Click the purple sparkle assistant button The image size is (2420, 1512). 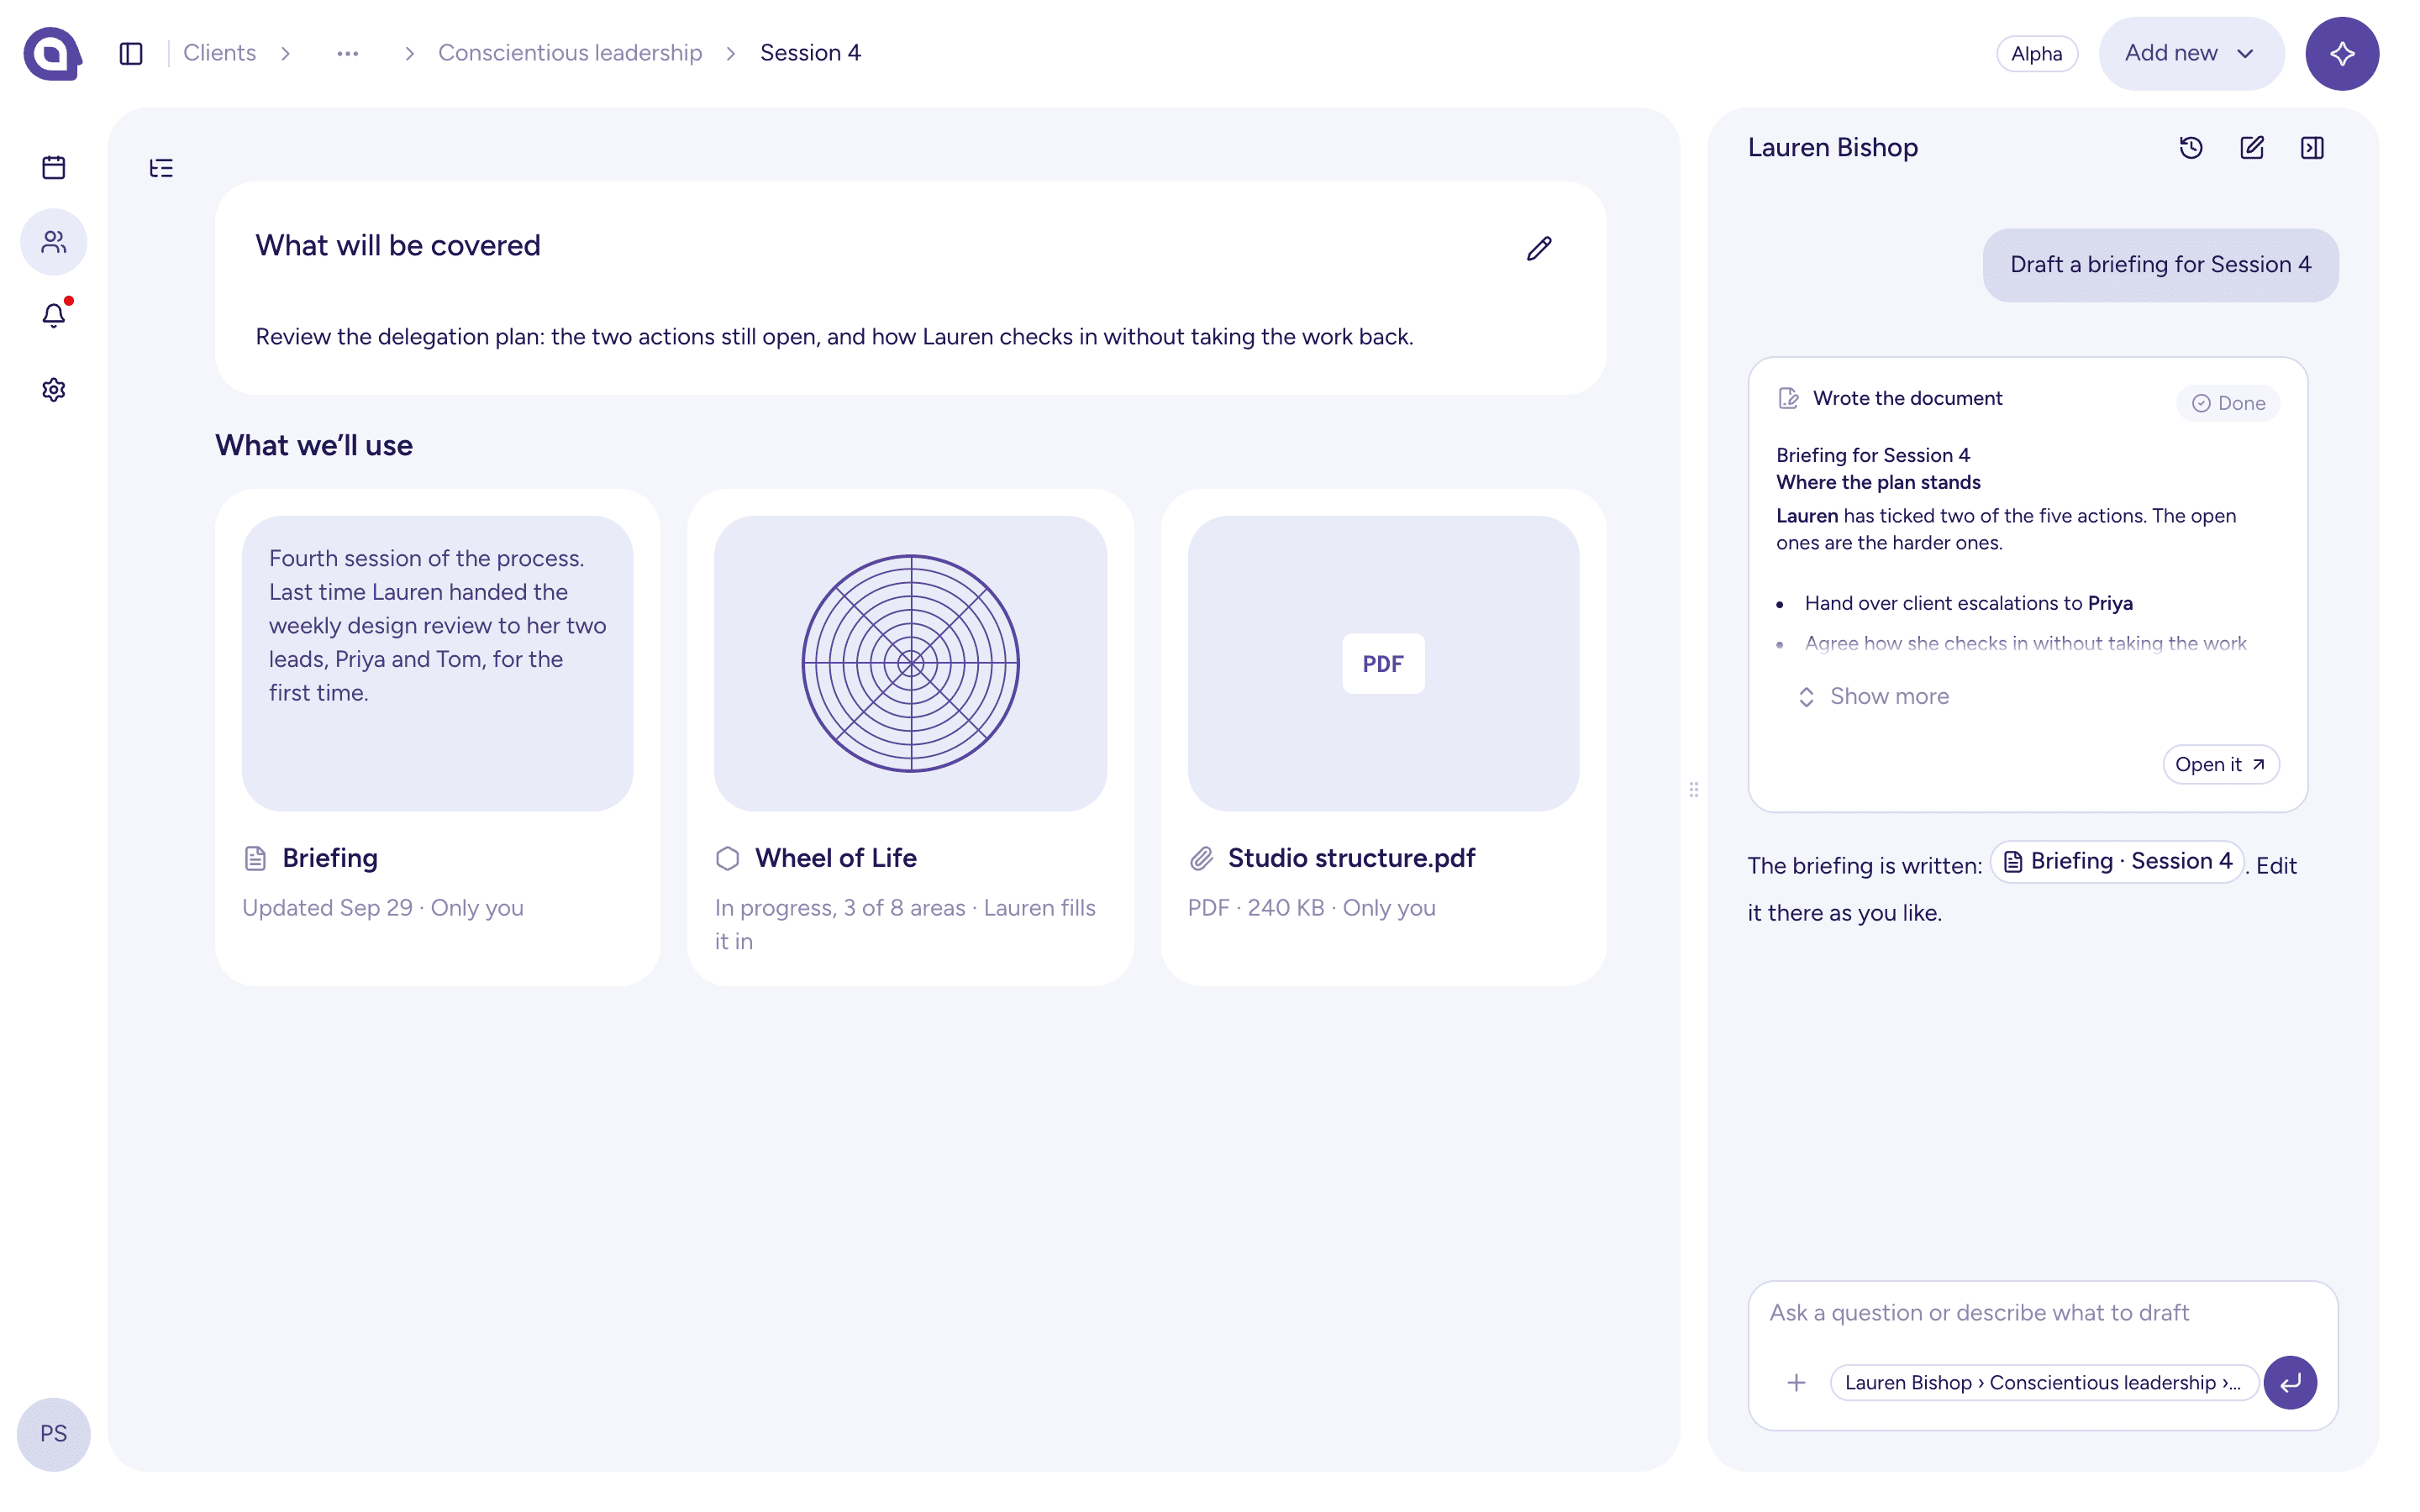point(2342,53)
